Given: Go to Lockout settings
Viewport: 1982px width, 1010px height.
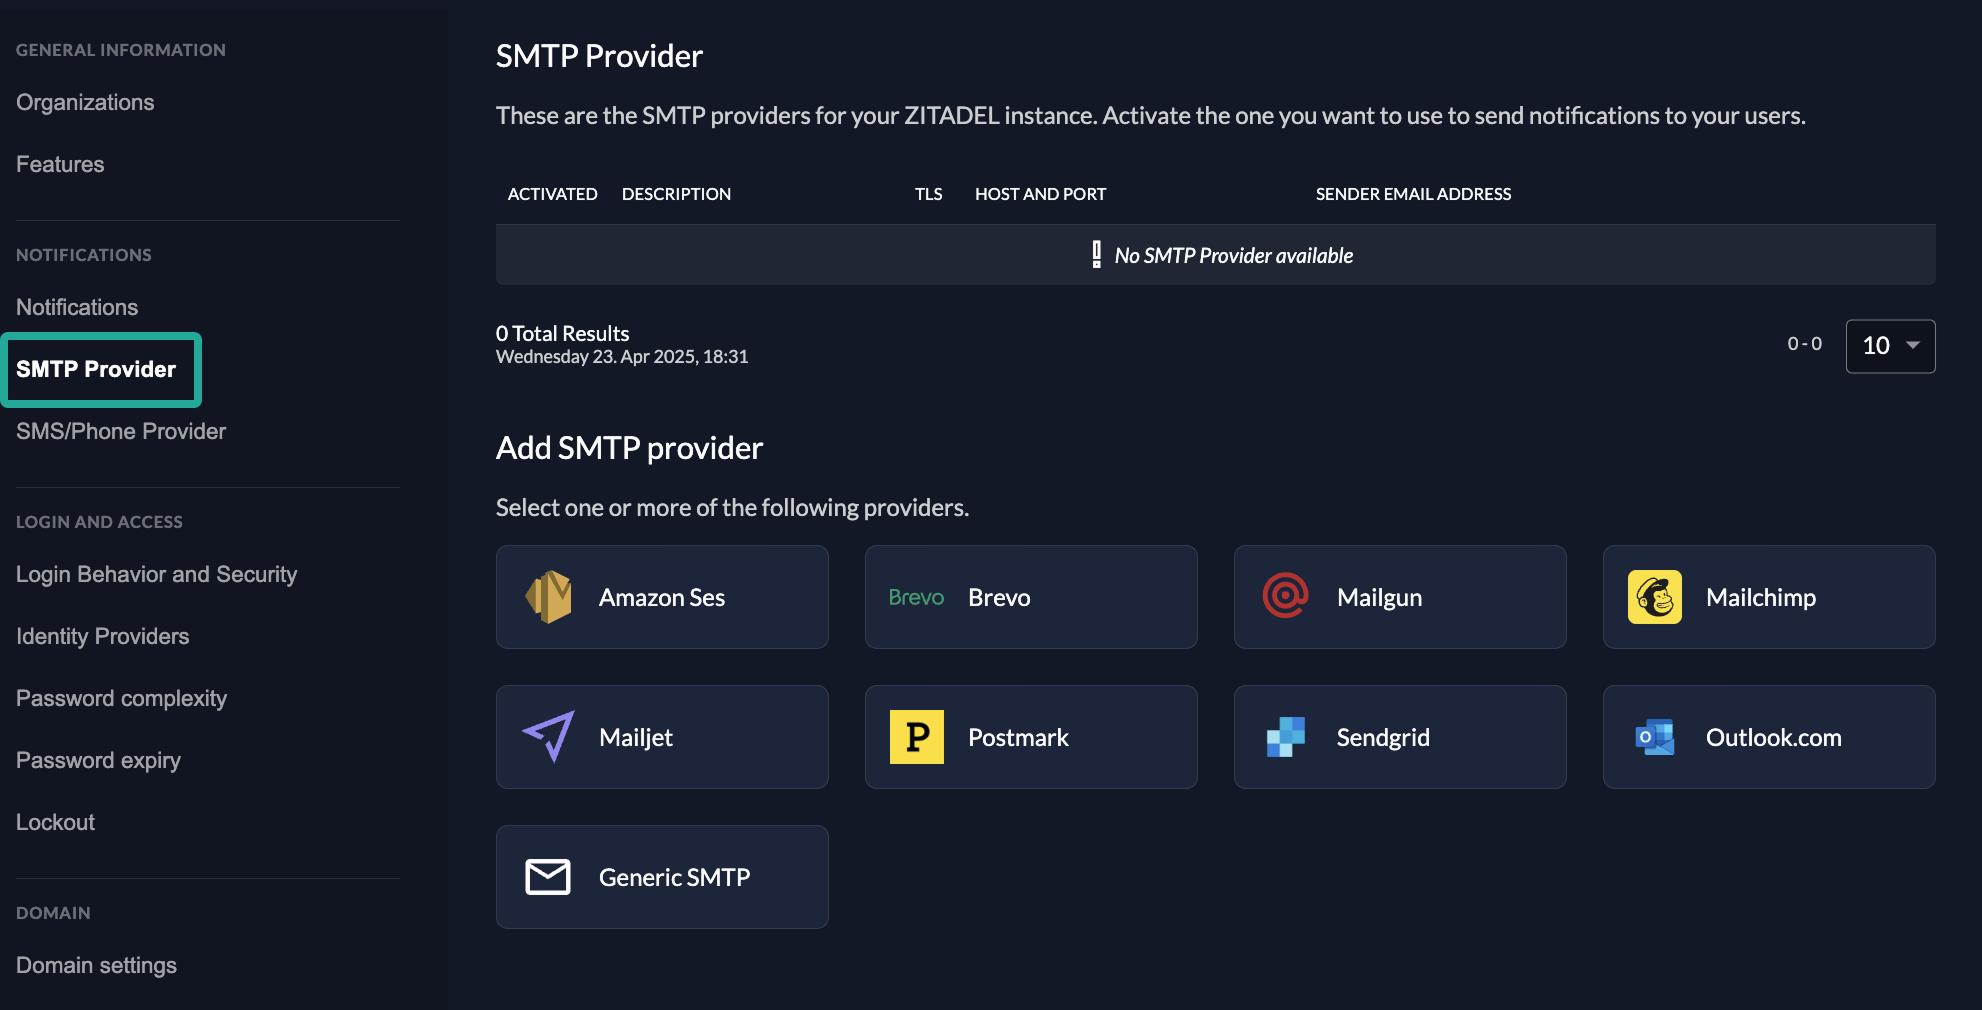Looking at the screenshot, I should [56, 823].
